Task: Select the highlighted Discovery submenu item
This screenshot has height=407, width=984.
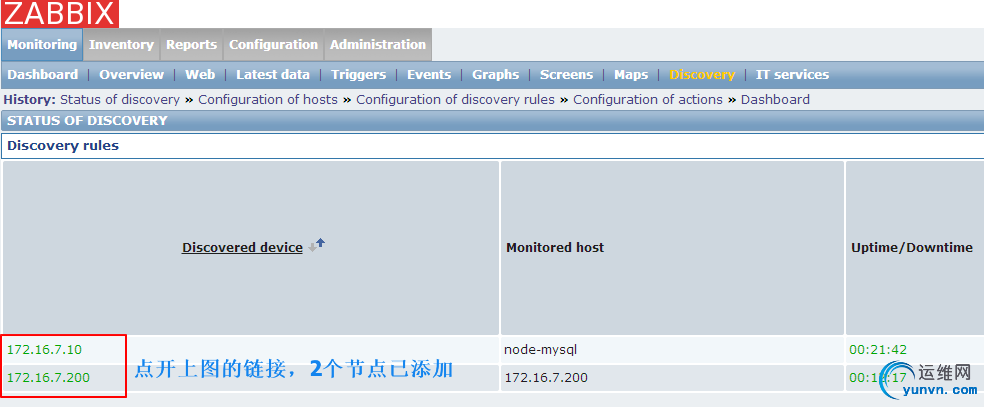Action: click(x=702, y=75)
